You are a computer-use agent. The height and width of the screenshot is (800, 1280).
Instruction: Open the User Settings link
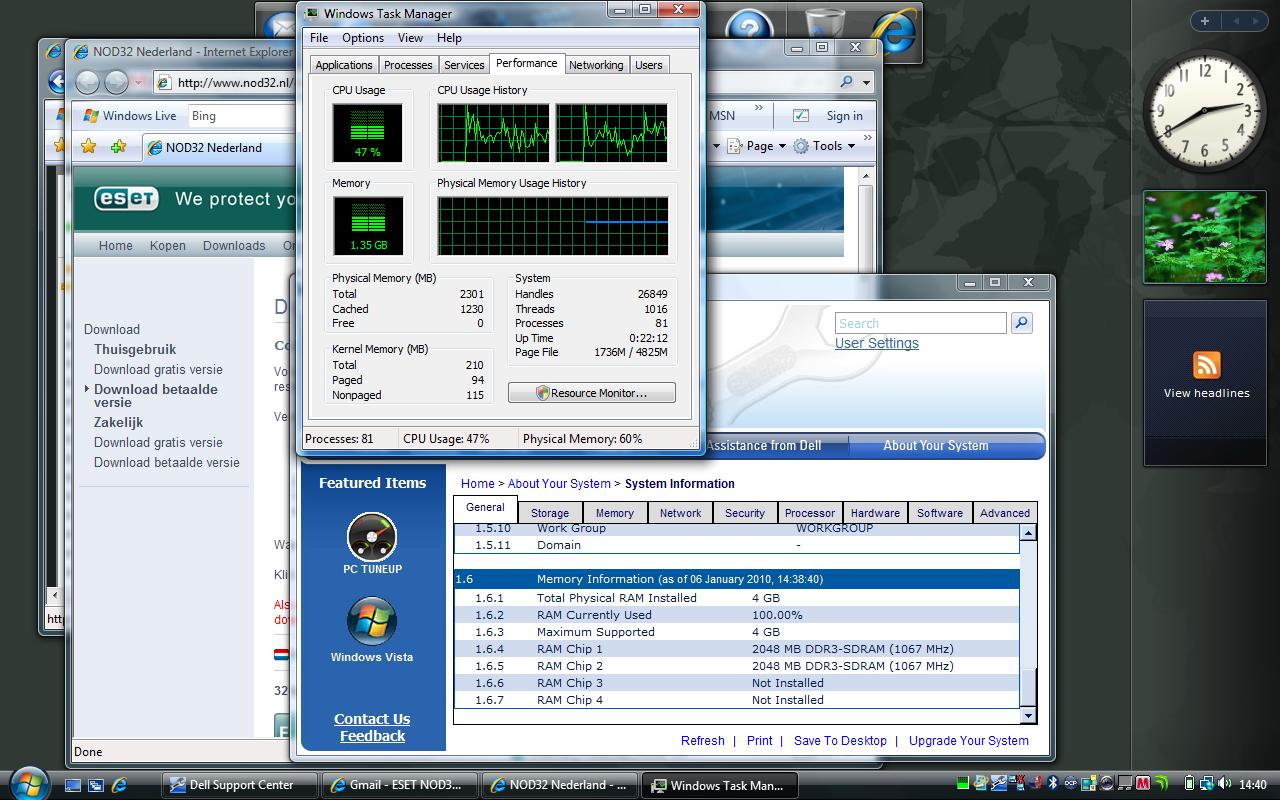point(876,343)
